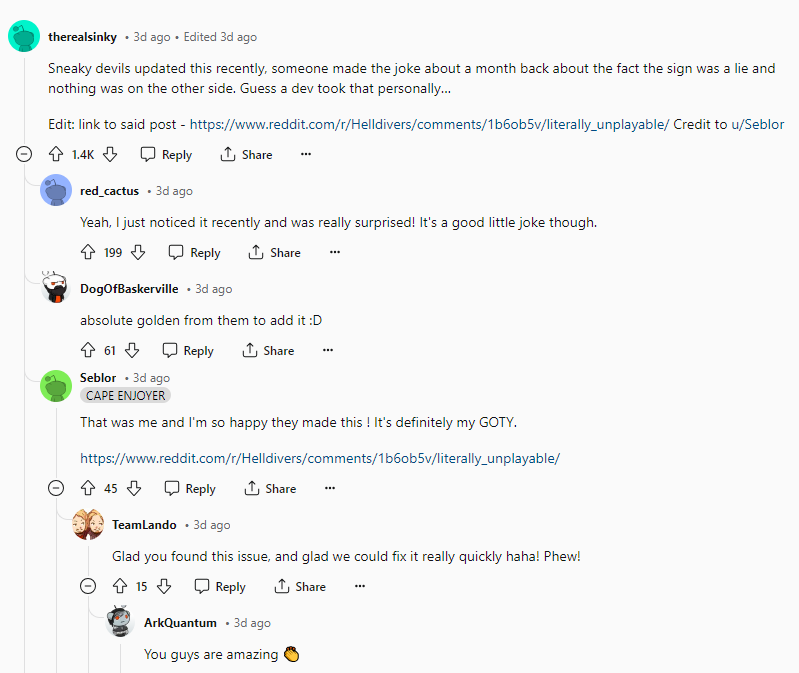
Task: Downvote TeamLando's comment
Action: [164, 586]
